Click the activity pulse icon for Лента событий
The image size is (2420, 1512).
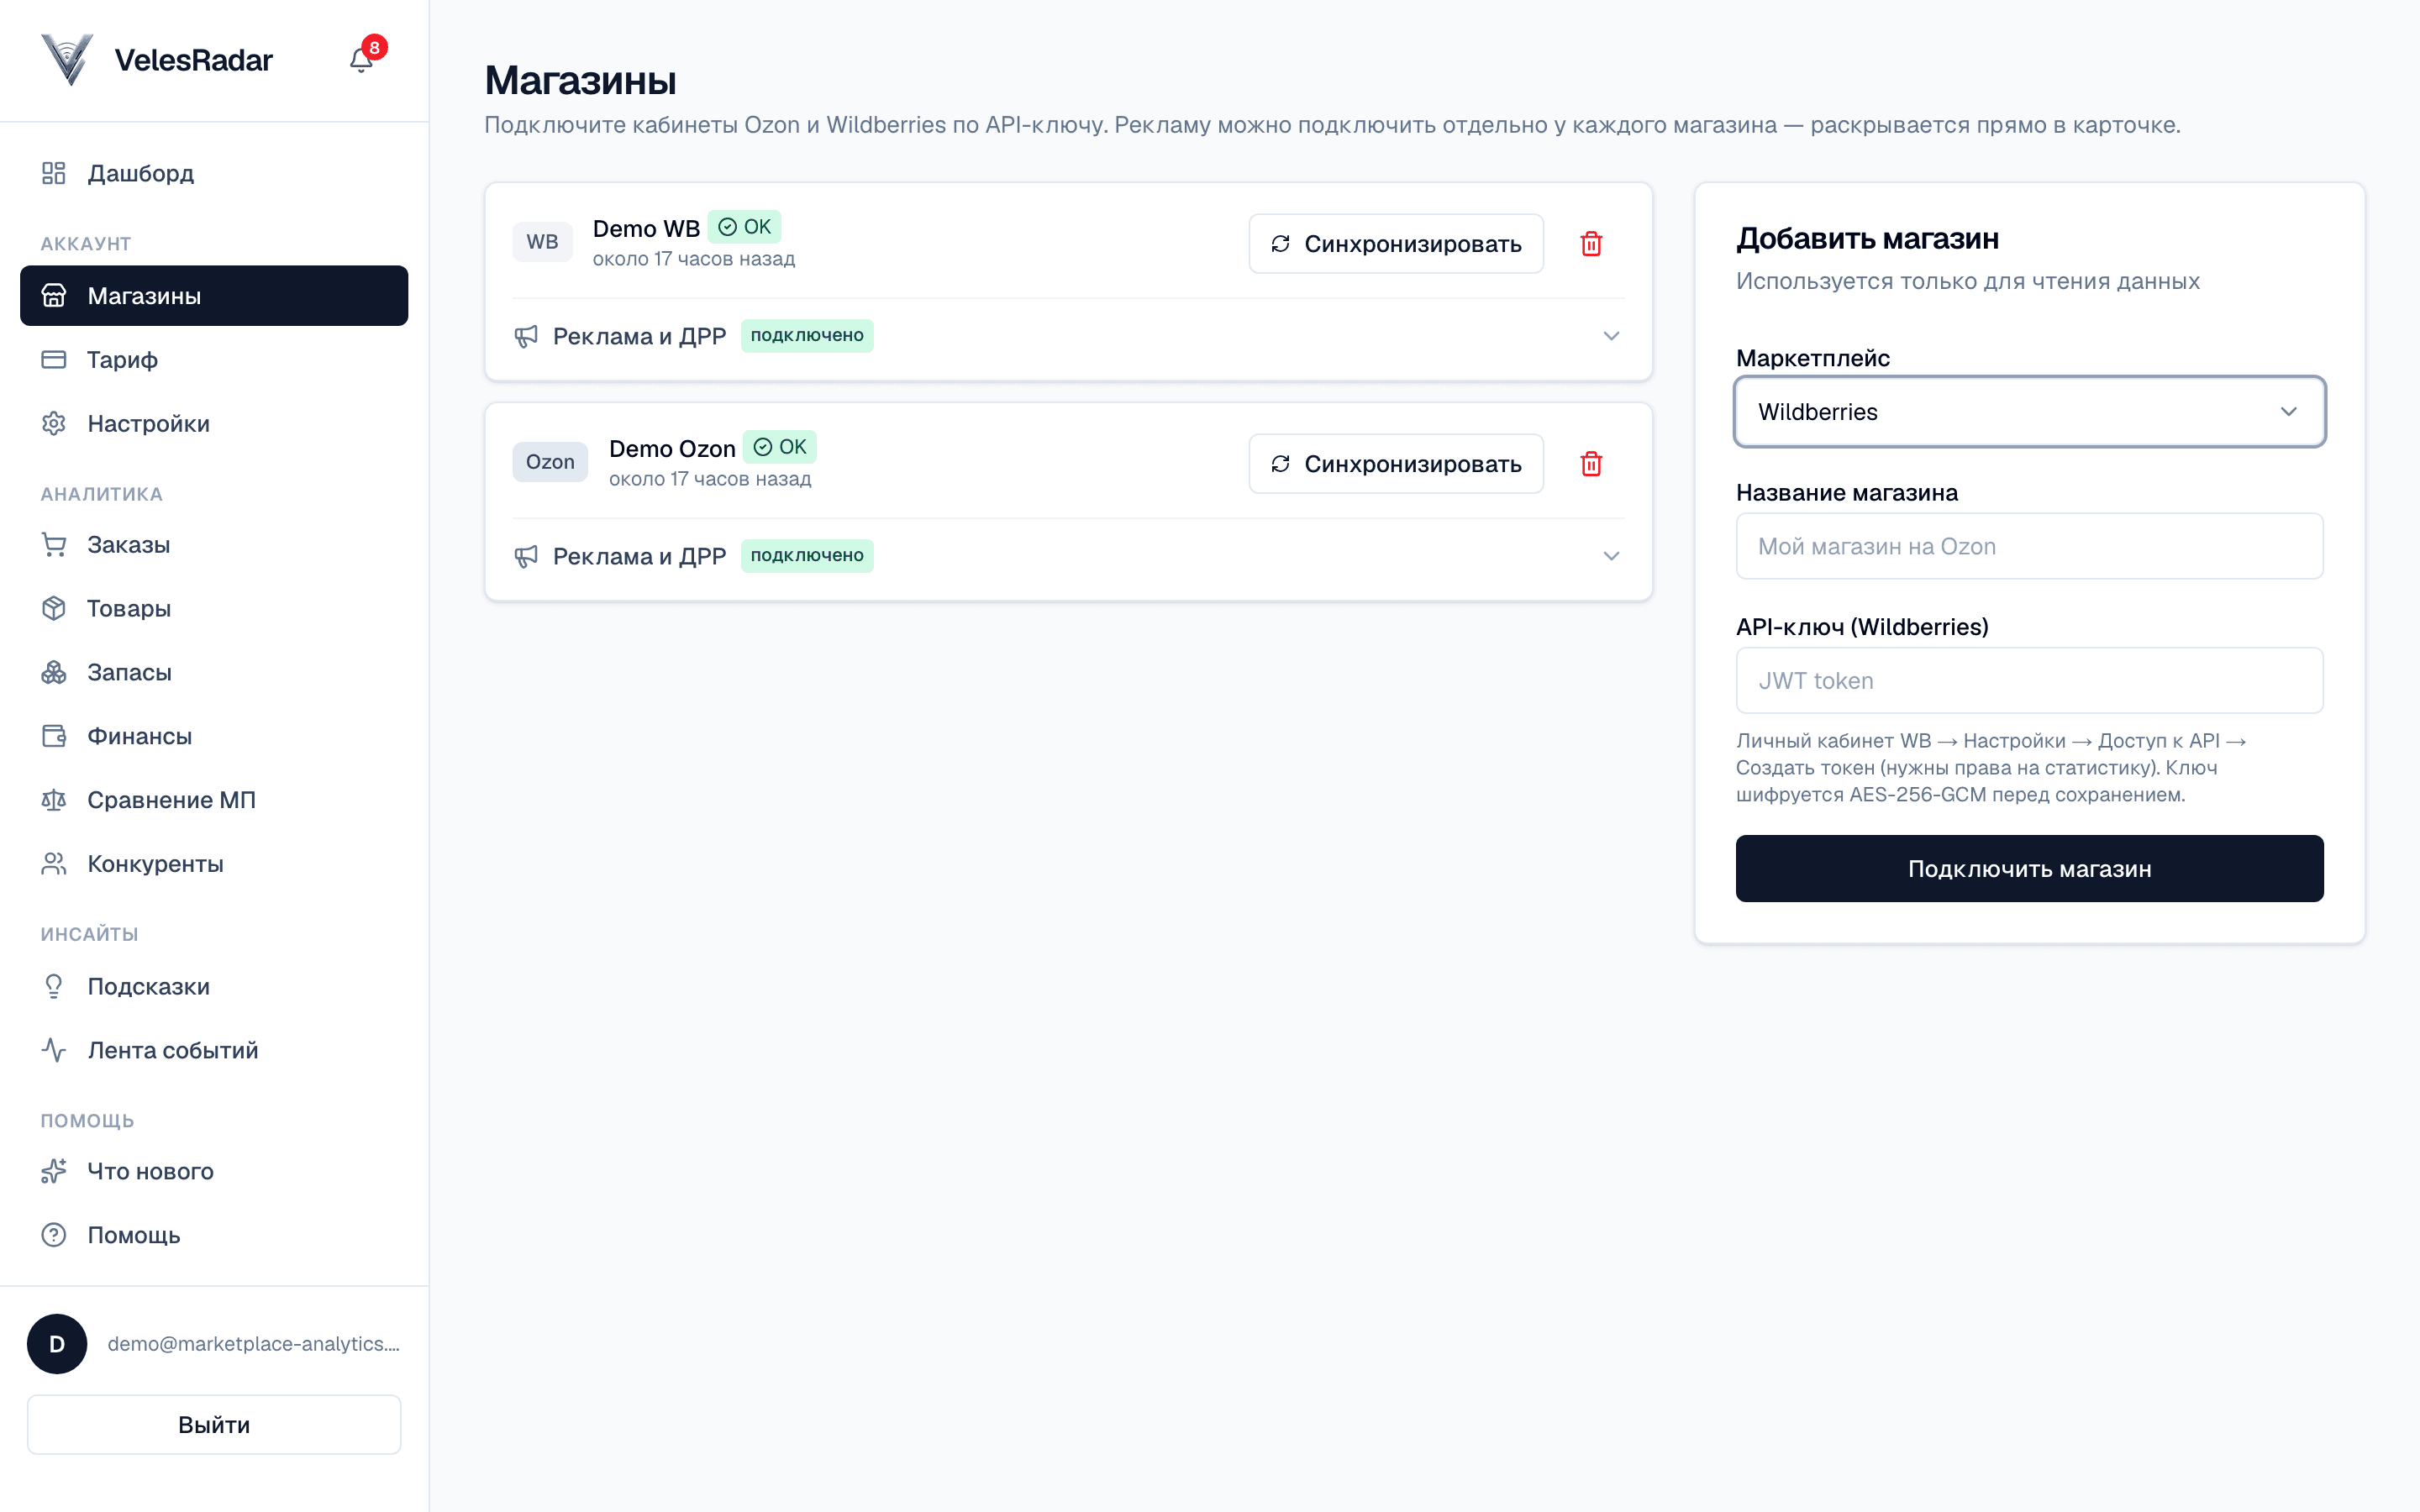pos(54,1050)
